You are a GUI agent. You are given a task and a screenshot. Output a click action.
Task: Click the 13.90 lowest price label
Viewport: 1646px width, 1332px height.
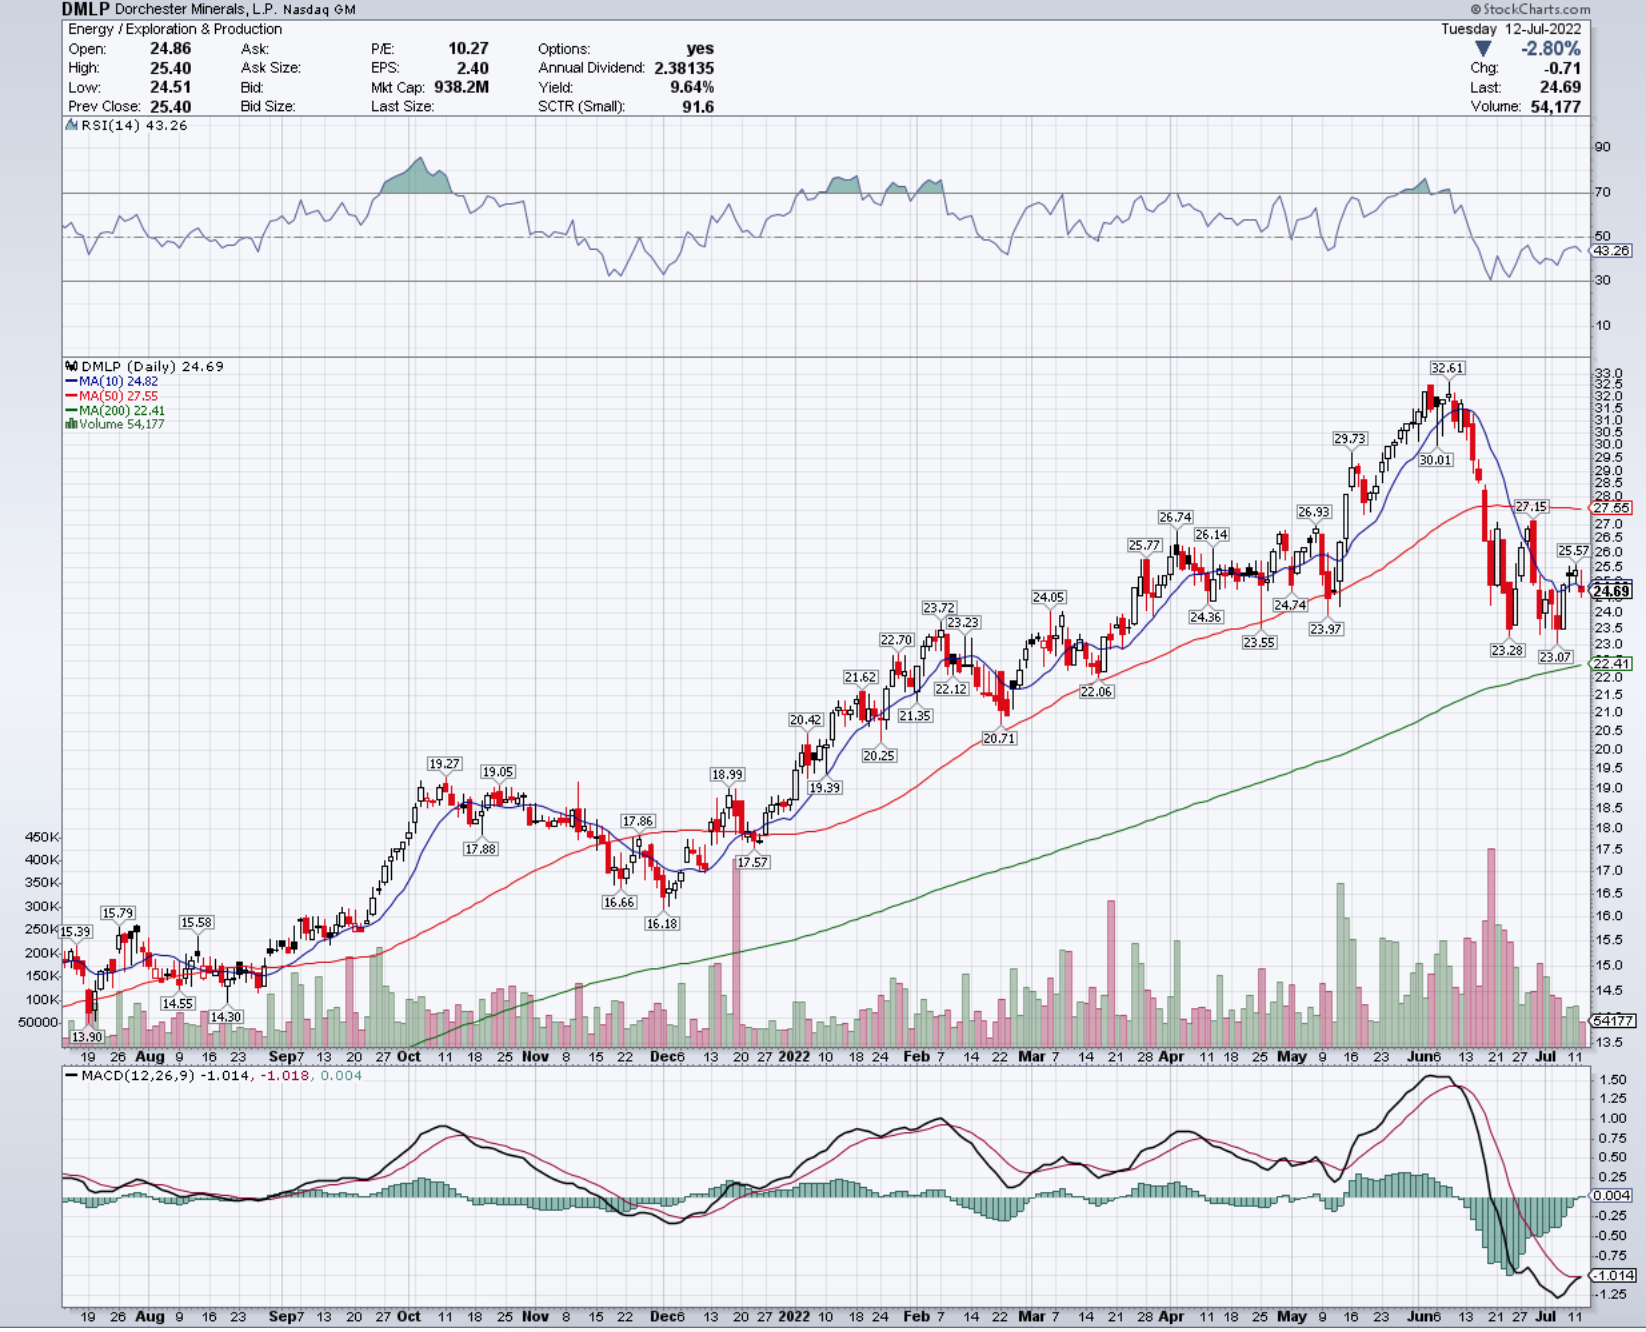point(87,1037)
